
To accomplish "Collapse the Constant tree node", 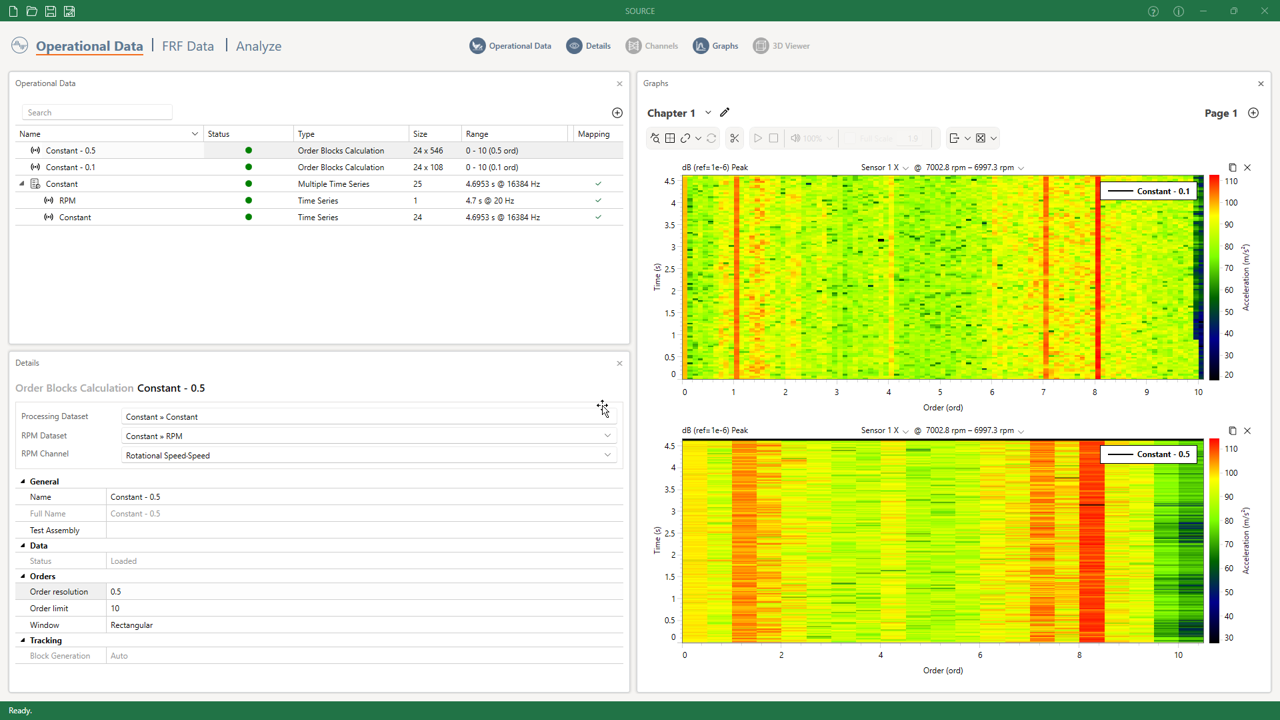I will pos(22,184).
